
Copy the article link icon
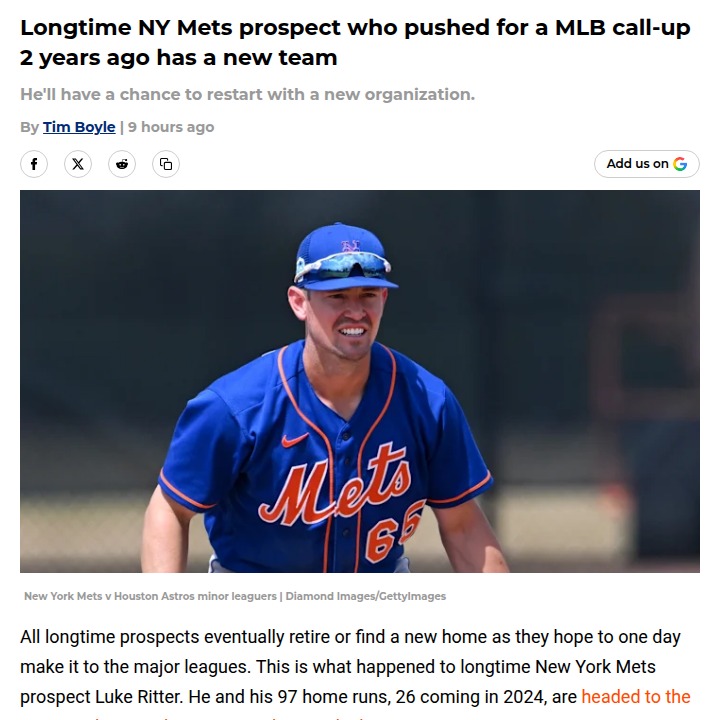tap(166, 164)
